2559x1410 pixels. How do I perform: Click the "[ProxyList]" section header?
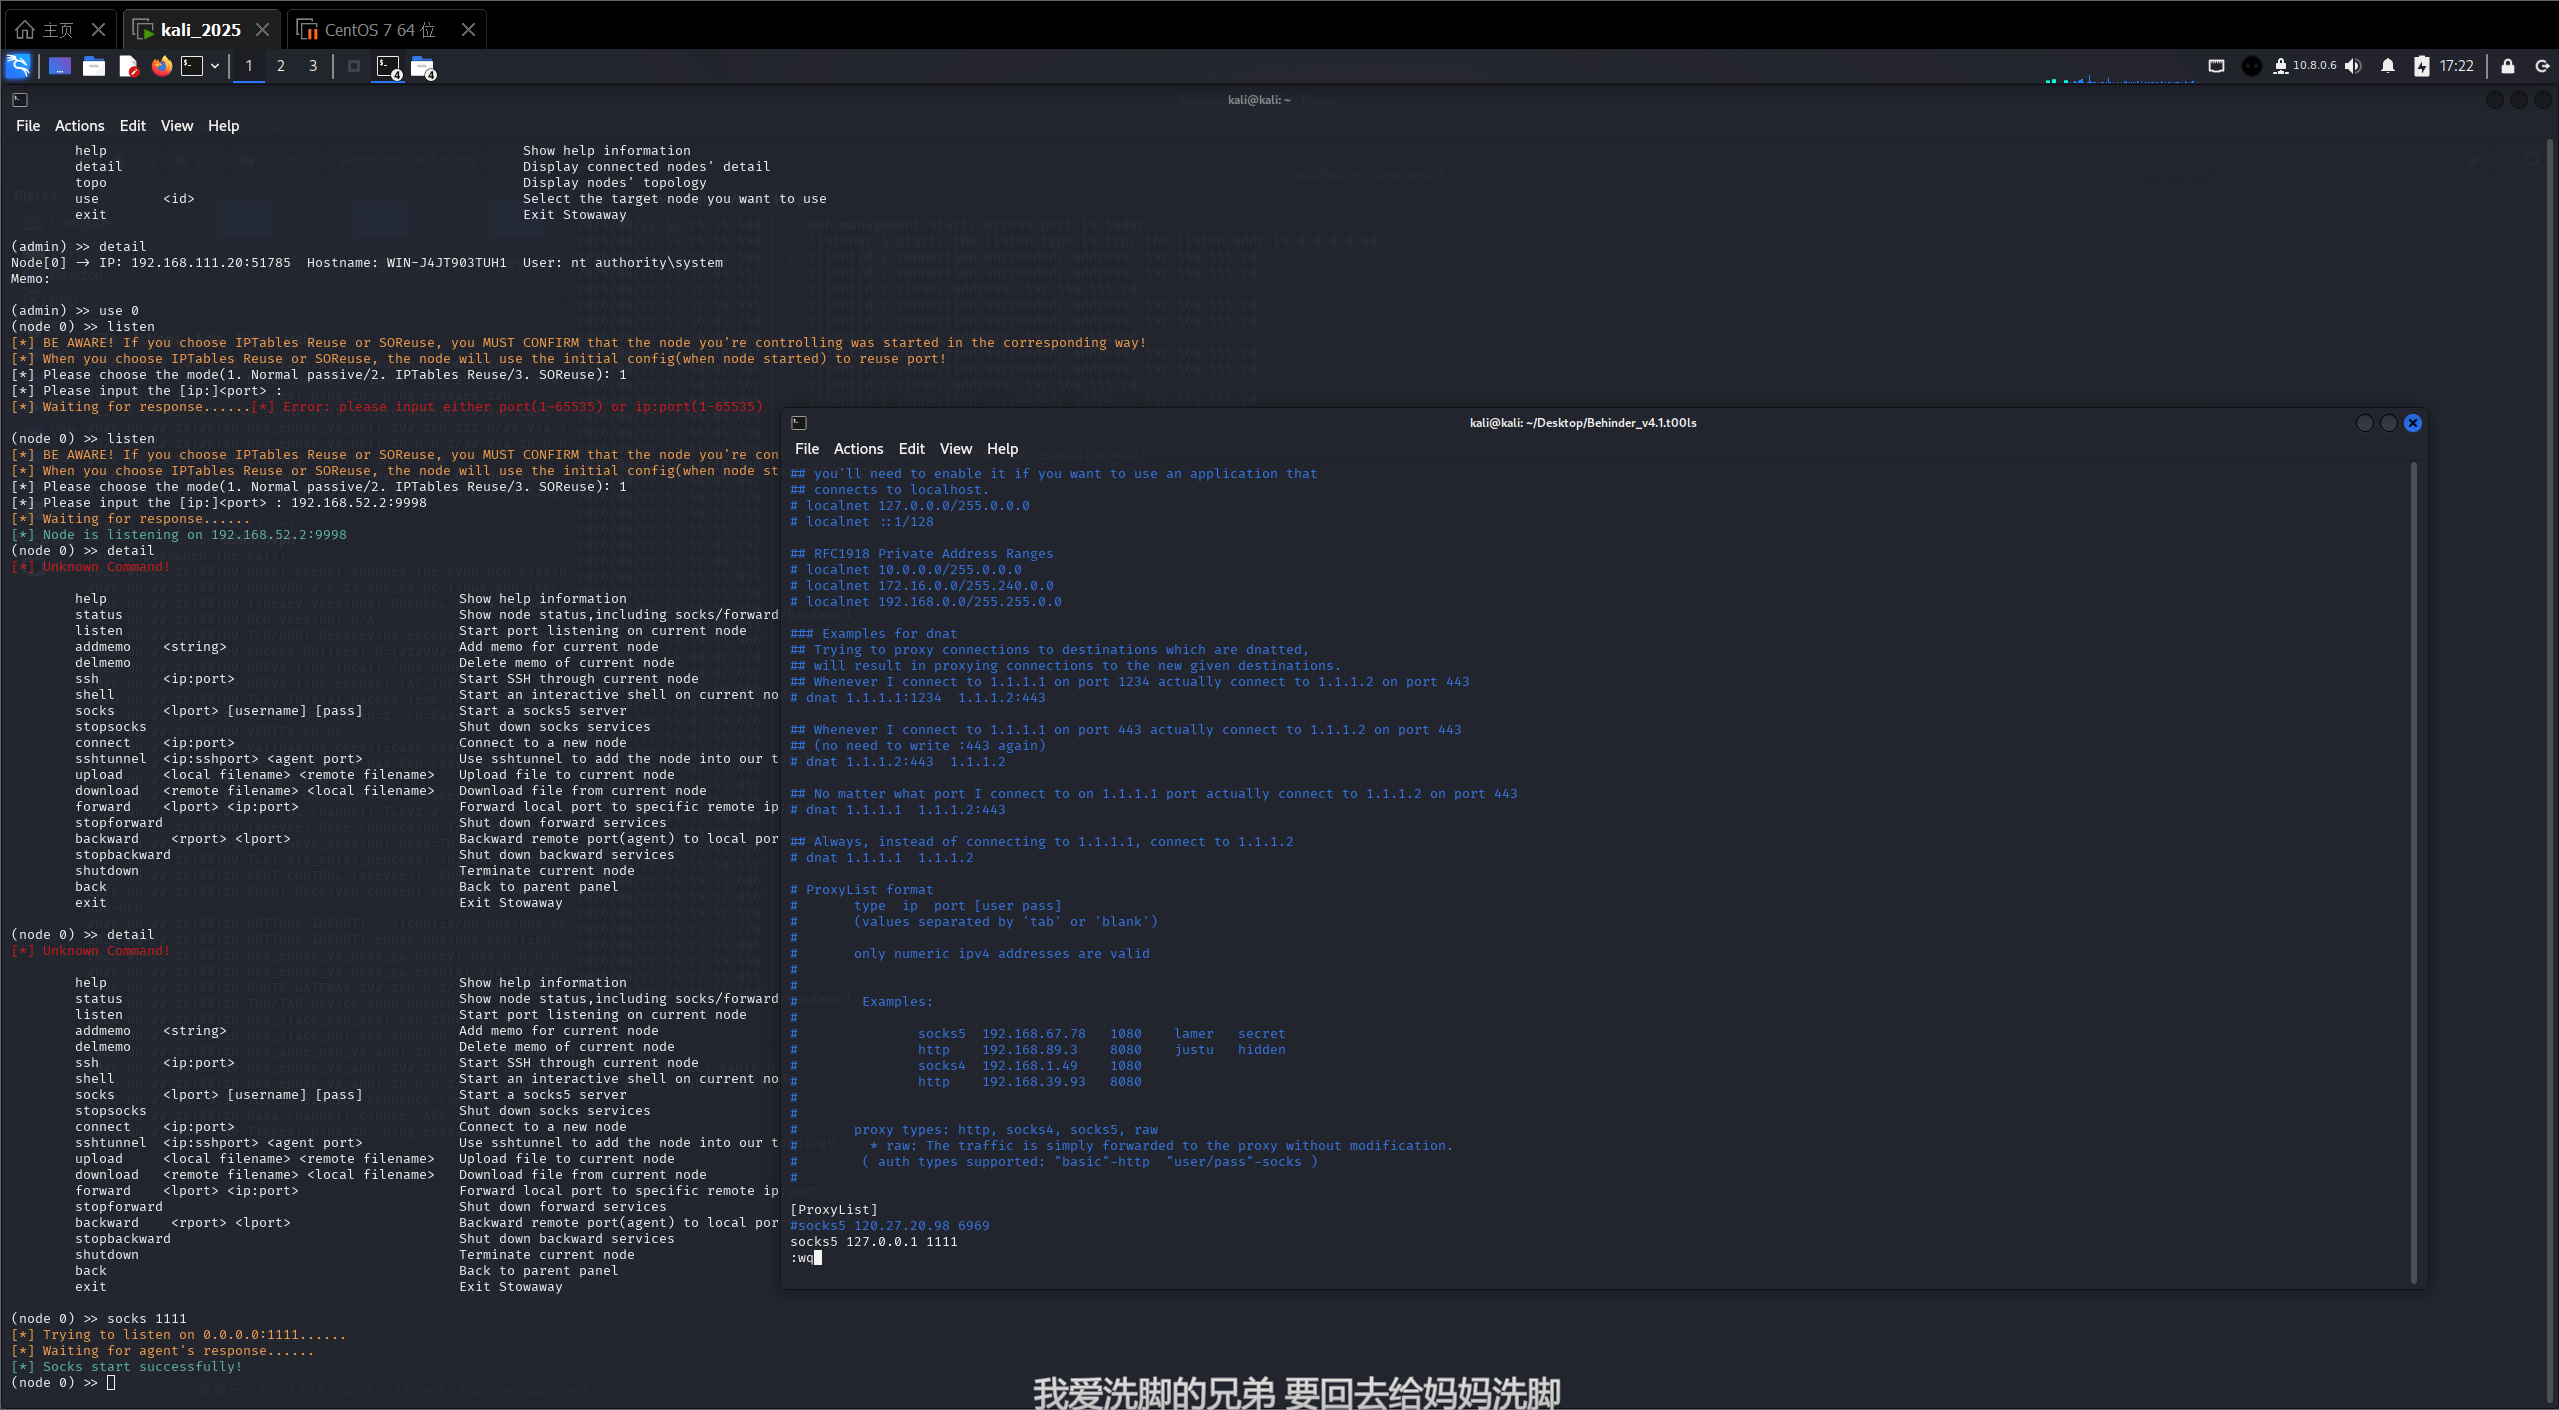click(x=834, y=1210)
